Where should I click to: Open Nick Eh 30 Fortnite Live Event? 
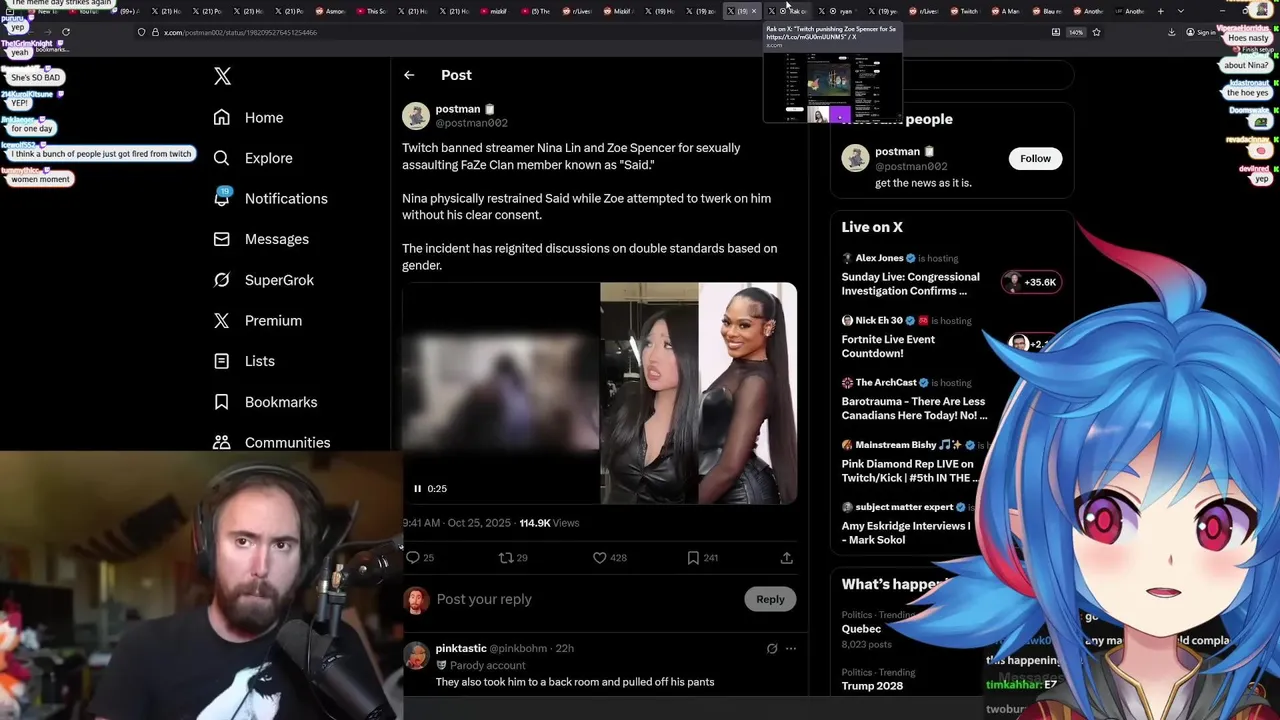(888, 346)
